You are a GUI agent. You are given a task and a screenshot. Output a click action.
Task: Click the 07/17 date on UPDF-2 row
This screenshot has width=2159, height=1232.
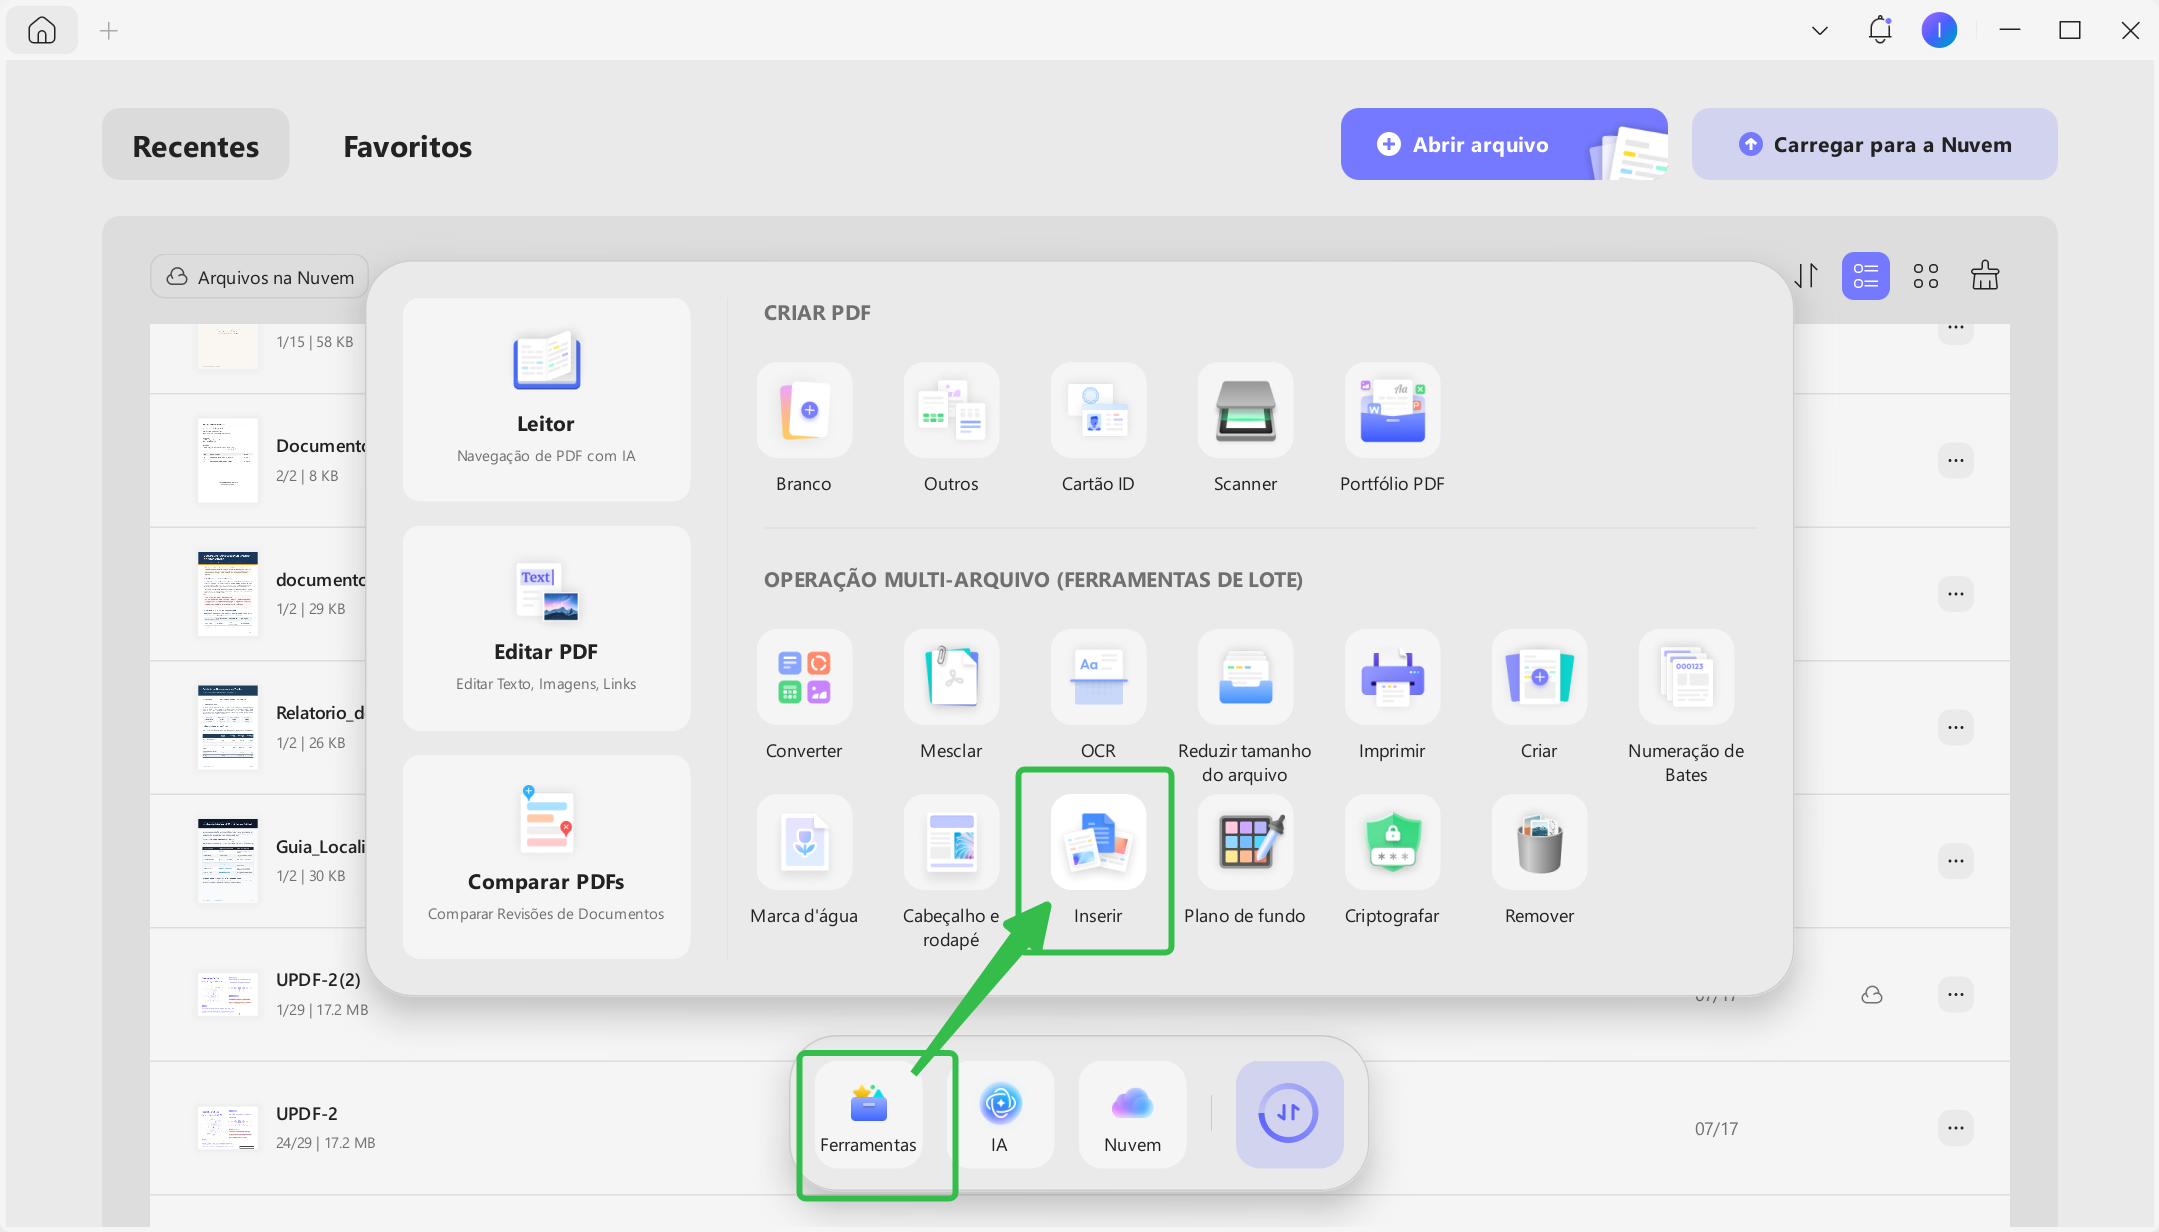1716,1129
